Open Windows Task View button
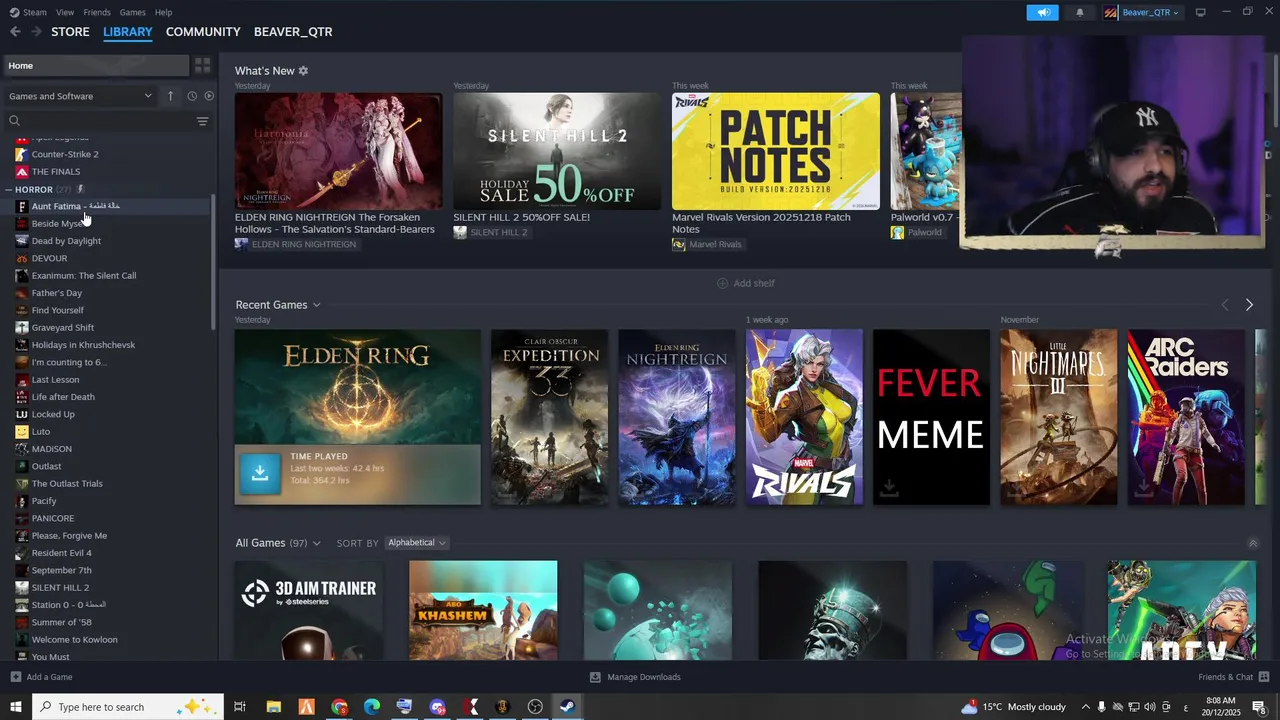 (240, 707)
